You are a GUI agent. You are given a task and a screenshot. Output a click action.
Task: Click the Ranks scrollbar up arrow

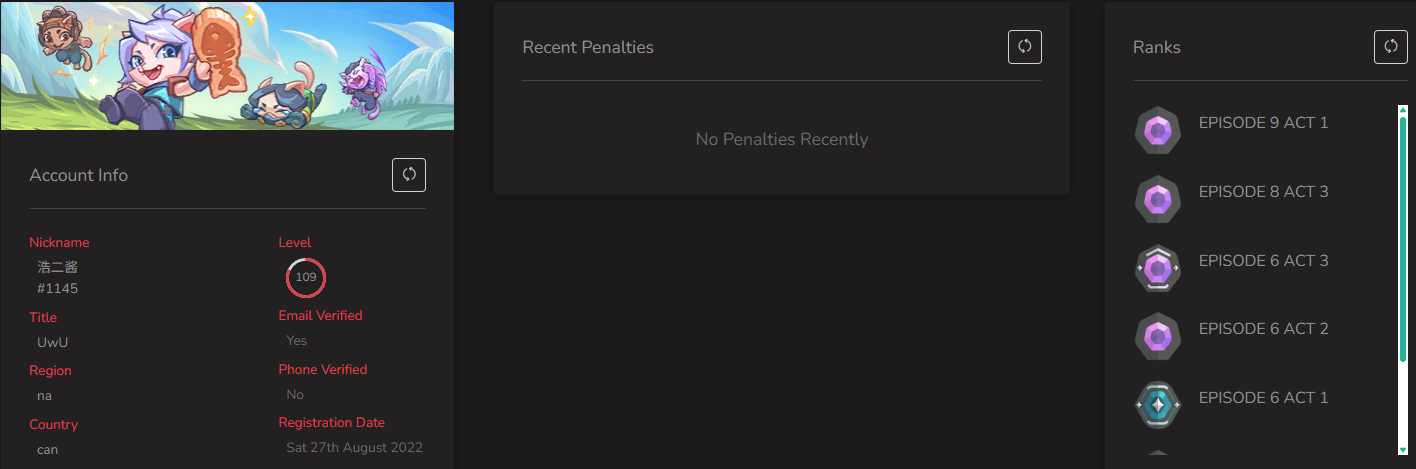[x=1402, y=110]
